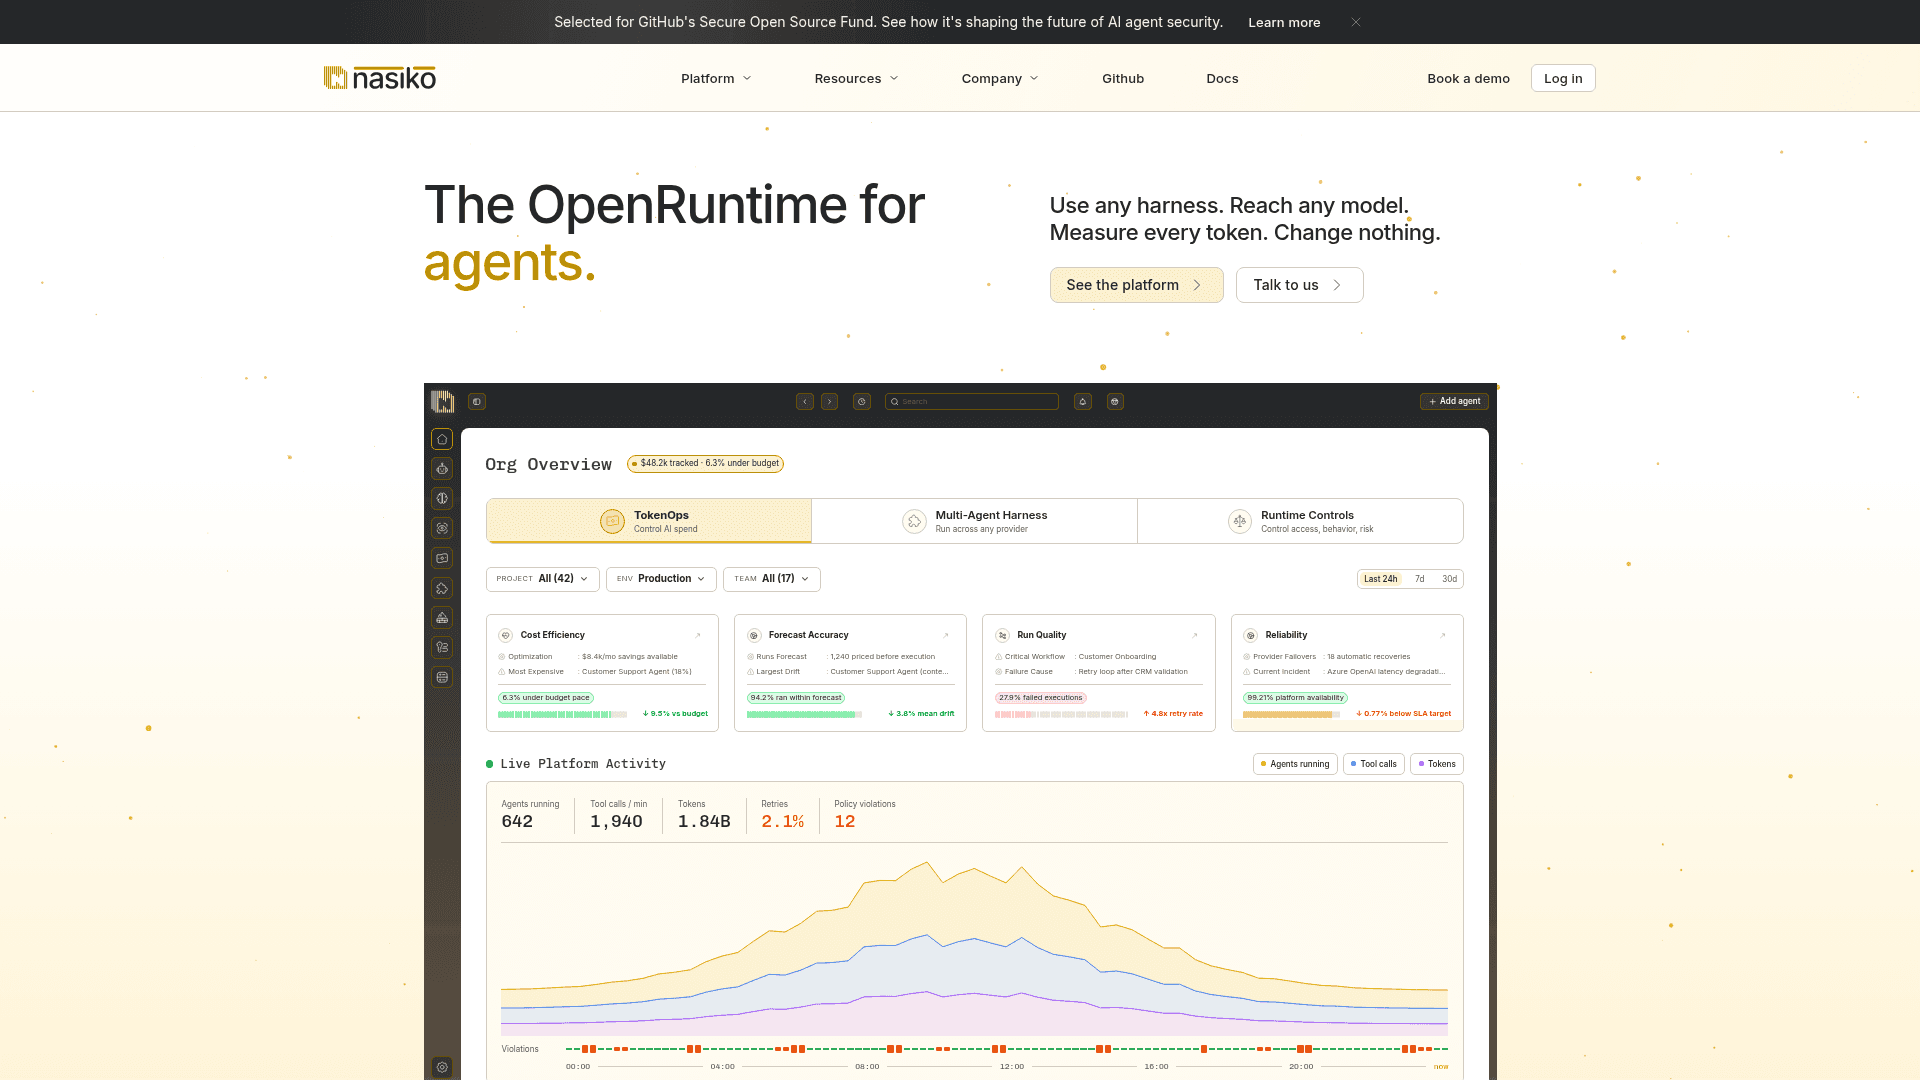Go back with the dashboard left arrow
Image resolution: width=1920 pixels, height=1080 pixels.
(x=805, y=402)
